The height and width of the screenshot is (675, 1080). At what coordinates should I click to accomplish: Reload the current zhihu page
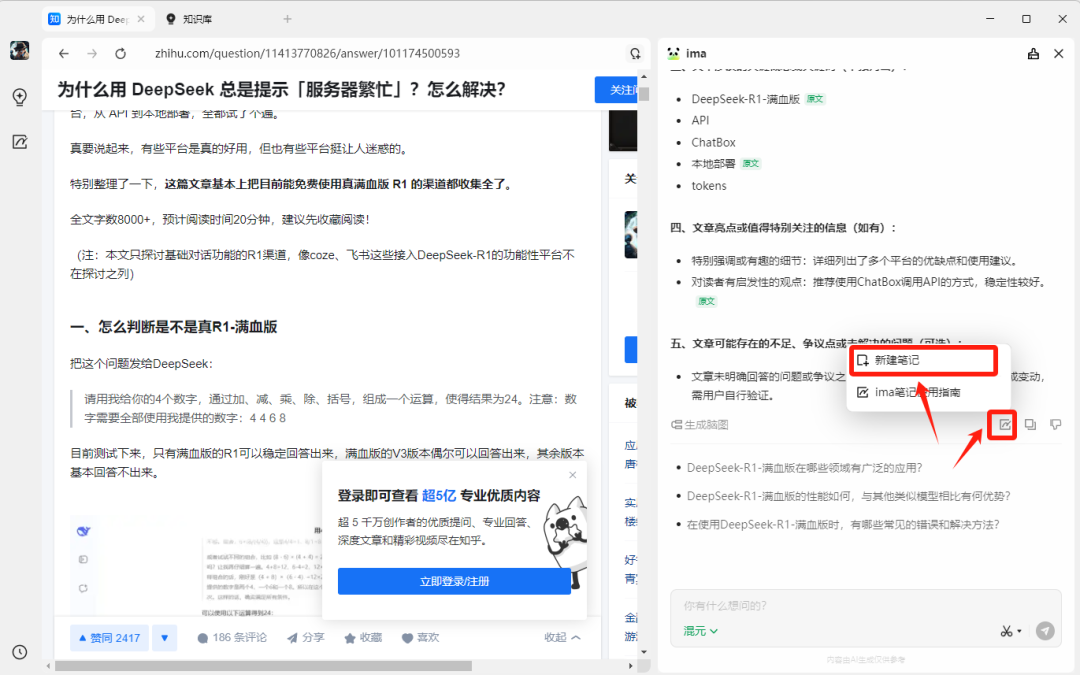pyautogui.click(x=121, y=54)
